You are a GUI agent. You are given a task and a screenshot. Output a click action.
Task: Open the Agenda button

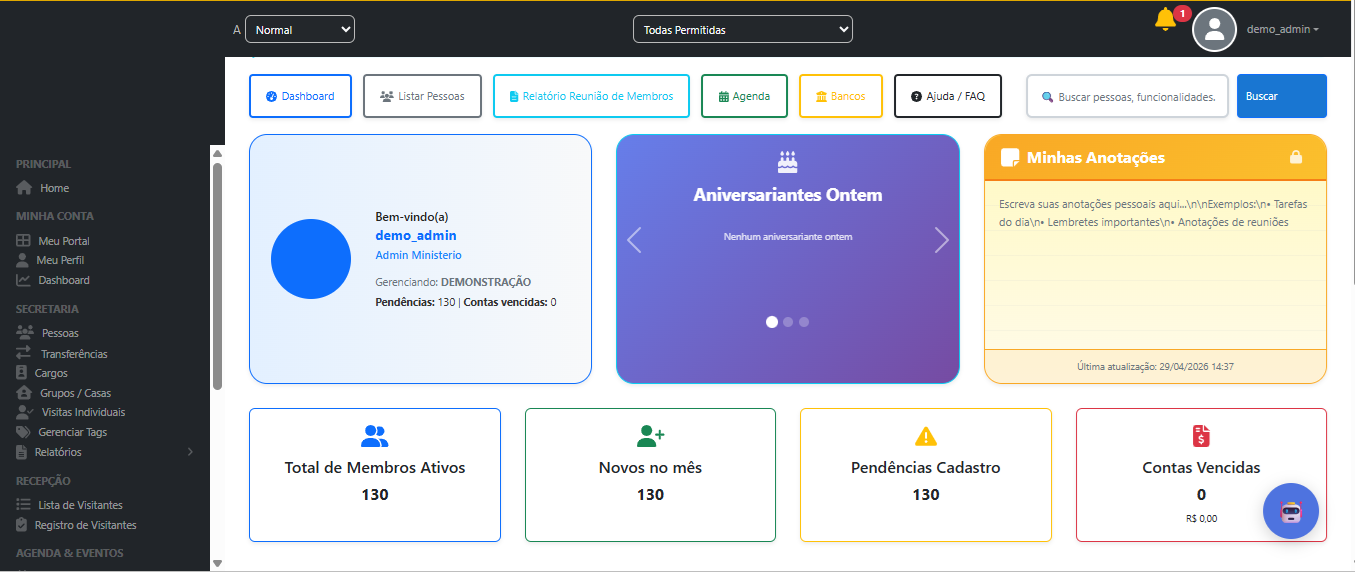[744, 96]
